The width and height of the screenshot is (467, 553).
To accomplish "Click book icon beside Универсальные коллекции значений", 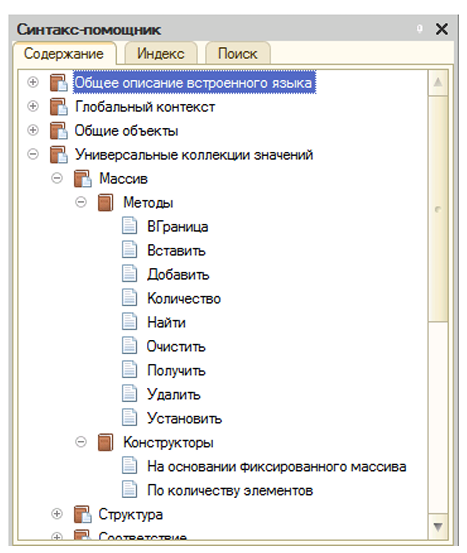I will point(59,154).
